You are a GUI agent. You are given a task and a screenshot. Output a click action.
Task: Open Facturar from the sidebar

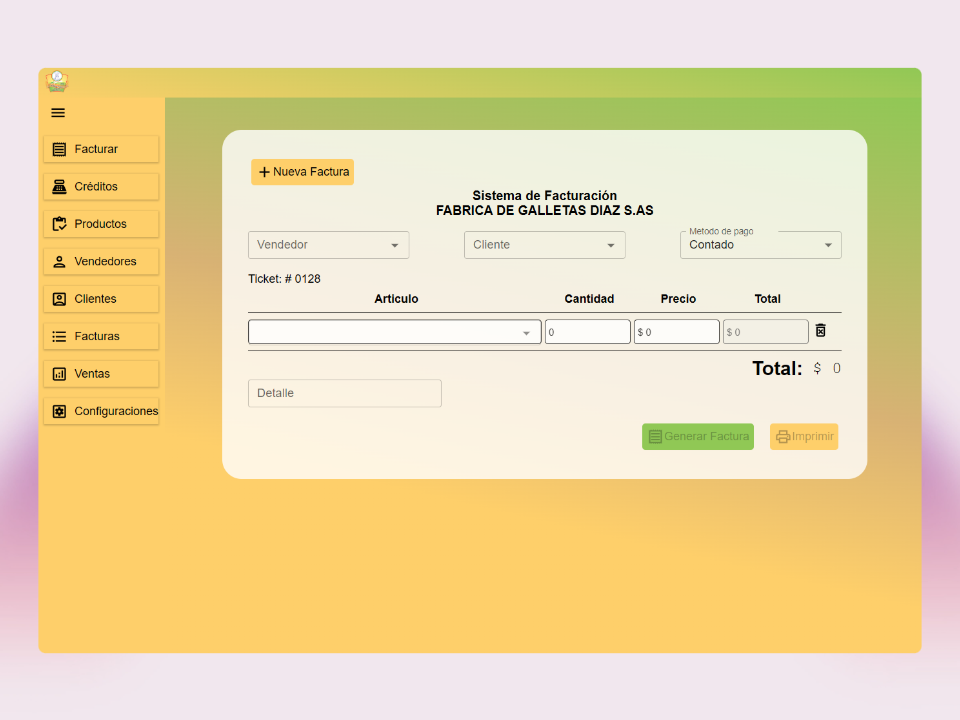pos(101,149)
